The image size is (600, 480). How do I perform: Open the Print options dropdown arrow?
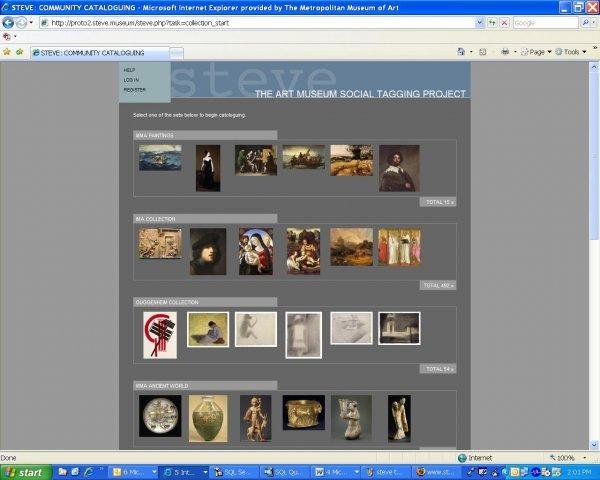515,52
